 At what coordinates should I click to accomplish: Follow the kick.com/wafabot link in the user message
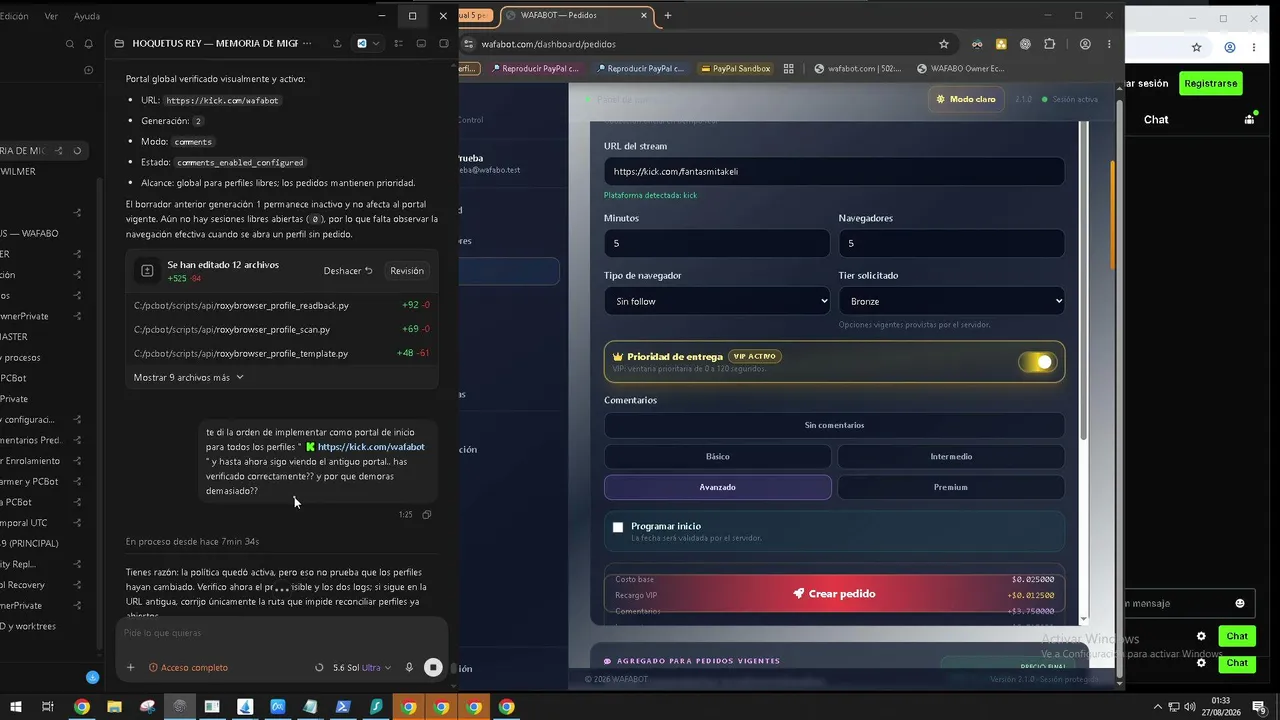(x=371, y=447)
